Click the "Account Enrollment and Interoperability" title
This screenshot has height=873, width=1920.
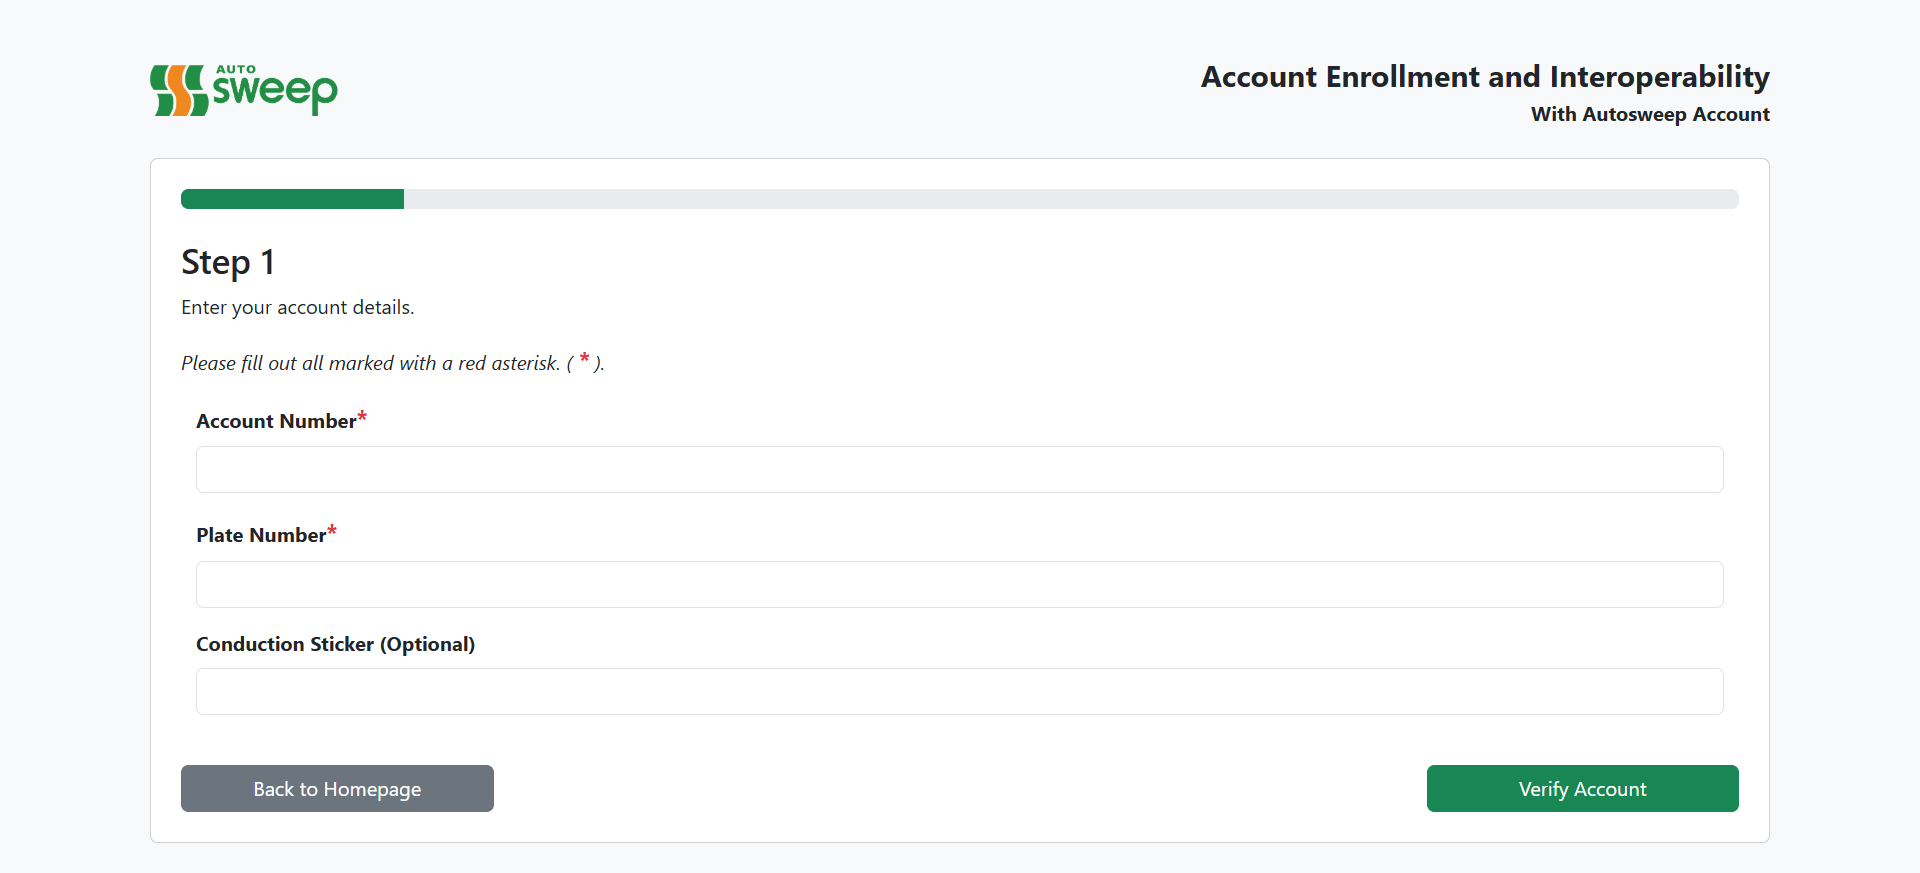coord(1485,77)
